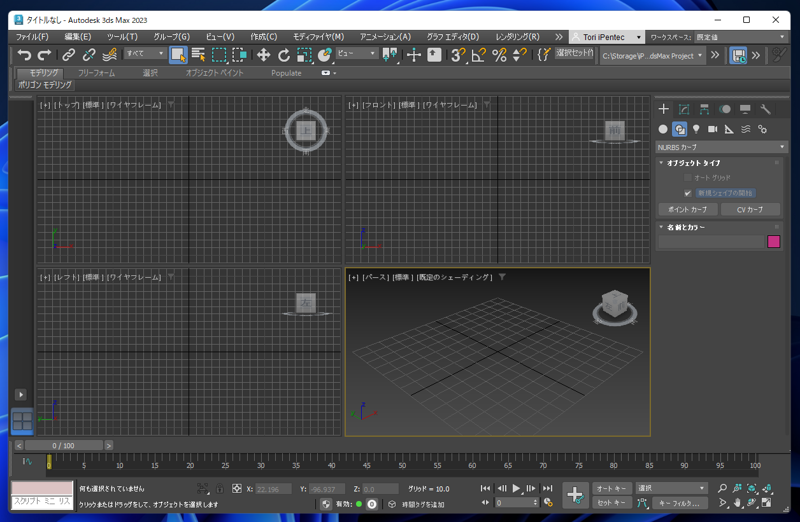Collapse the Object Type rollout
Viewport: 800px width, 522px height.
pos(661,163)
